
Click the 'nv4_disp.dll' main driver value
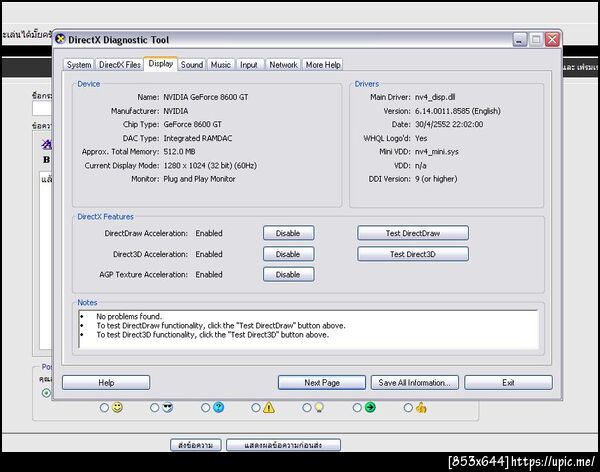435,97
